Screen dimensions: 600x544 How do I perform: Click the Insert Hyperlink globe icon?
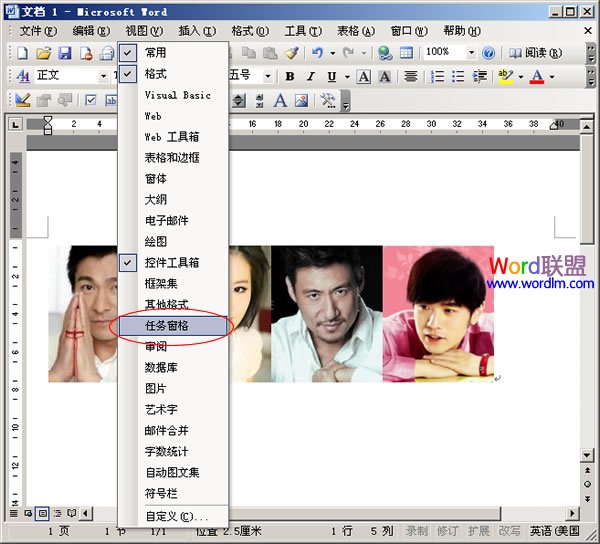click(385, 52)
